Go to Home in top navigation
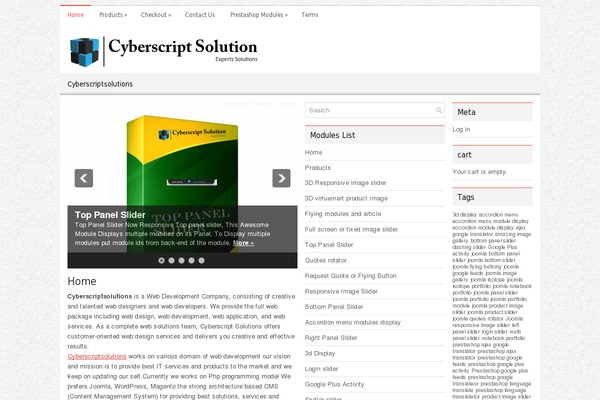This screenshot has height=400, width=600. pos(75,15)
